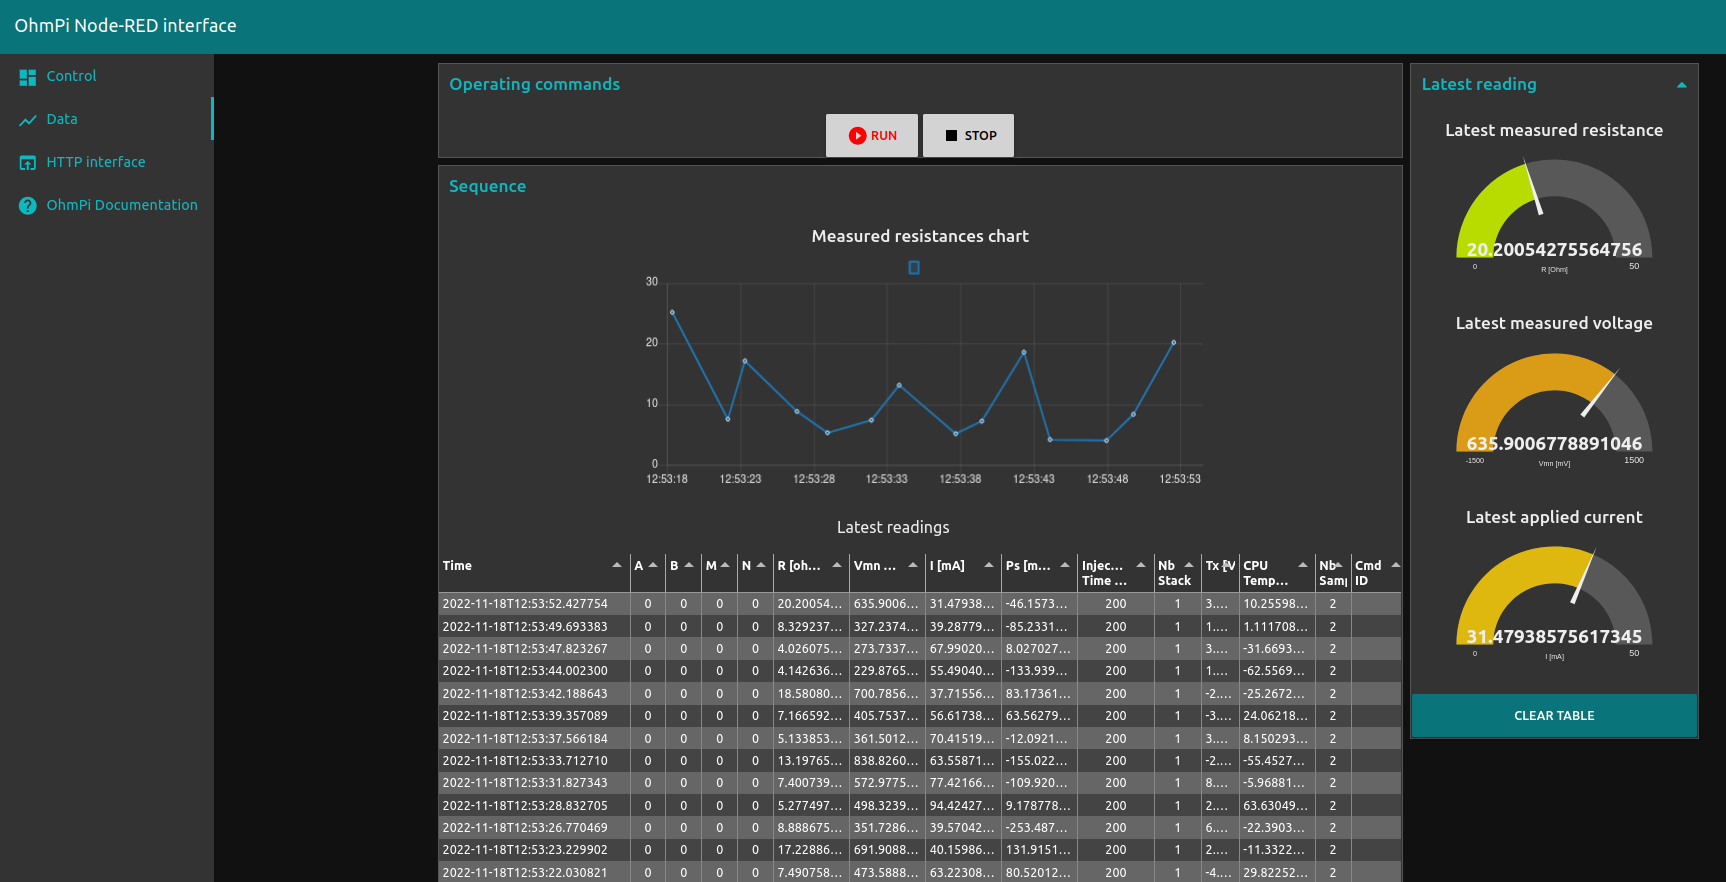1726x882 pixels.
Task: Switch to the Control tab
Action: click(71, 76)
